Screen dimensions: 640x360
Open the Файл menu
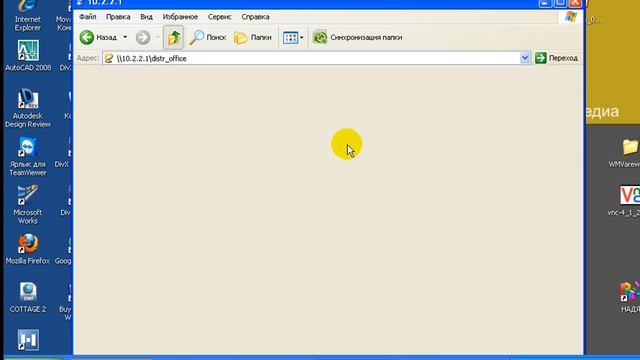[88, 17]
